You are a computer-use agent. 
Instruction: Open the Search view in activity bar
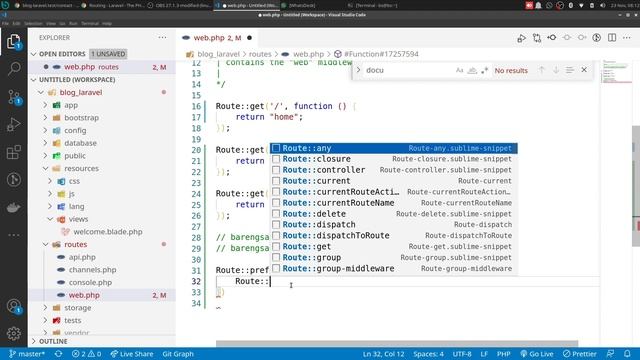click(13, 69)
